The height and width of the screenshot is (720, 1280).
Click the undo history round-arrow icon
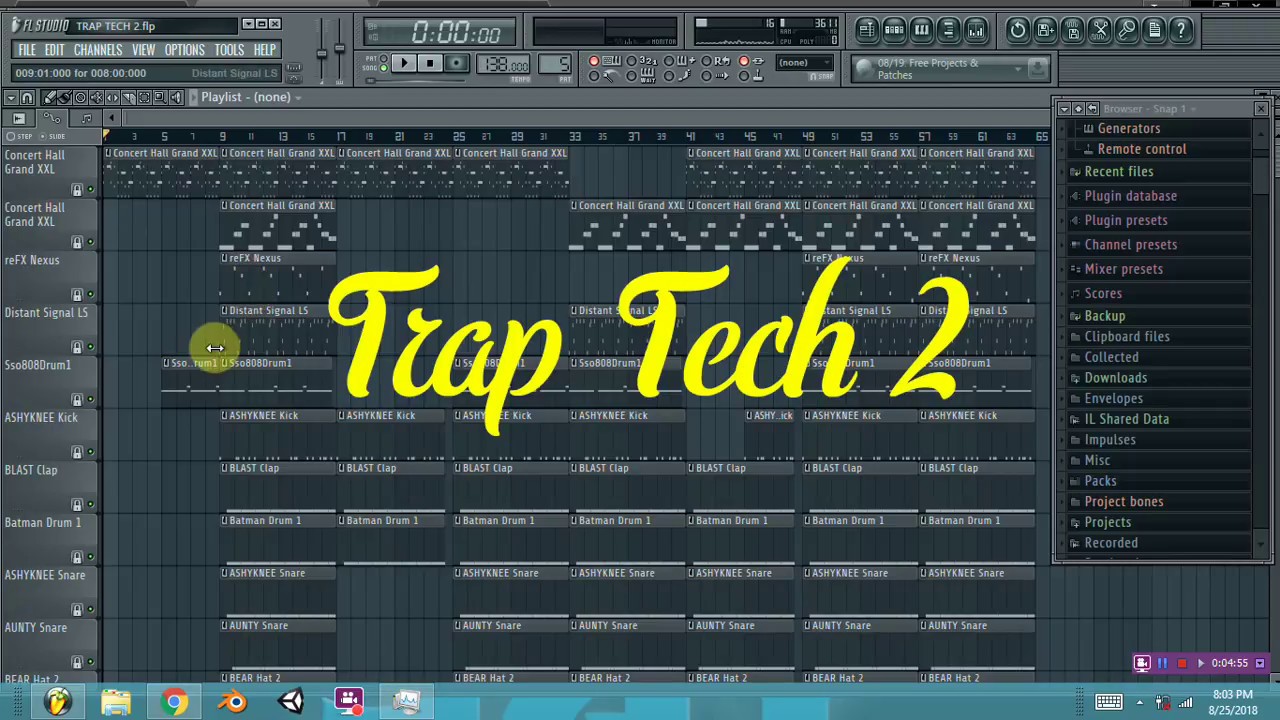coord(1018,30)
